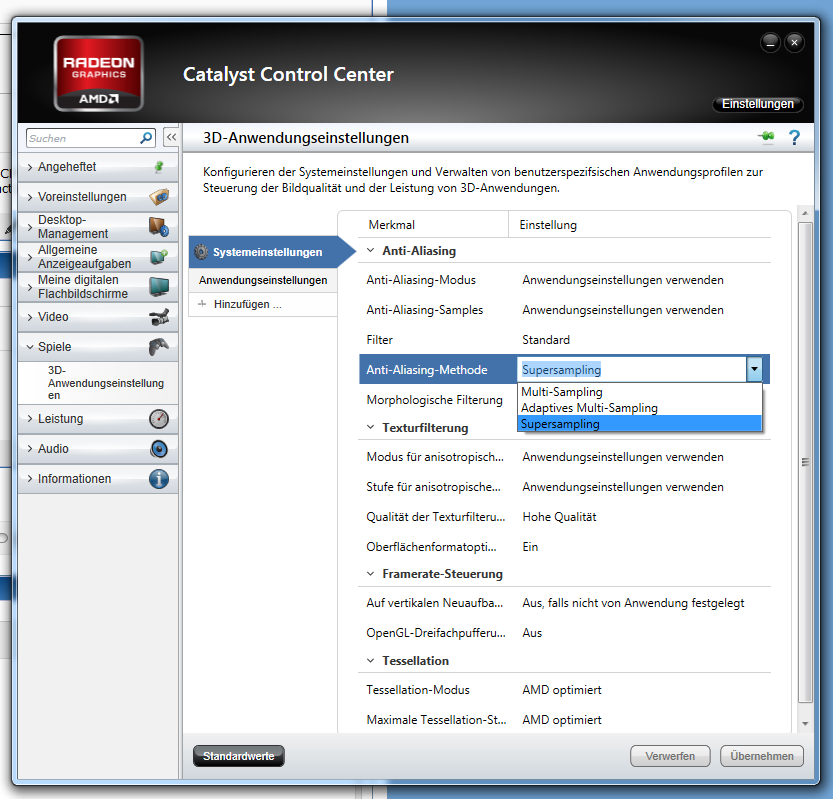833x799 pixels.
Task: Click the Standardwerte button
Action: click(x=239, y=756)
